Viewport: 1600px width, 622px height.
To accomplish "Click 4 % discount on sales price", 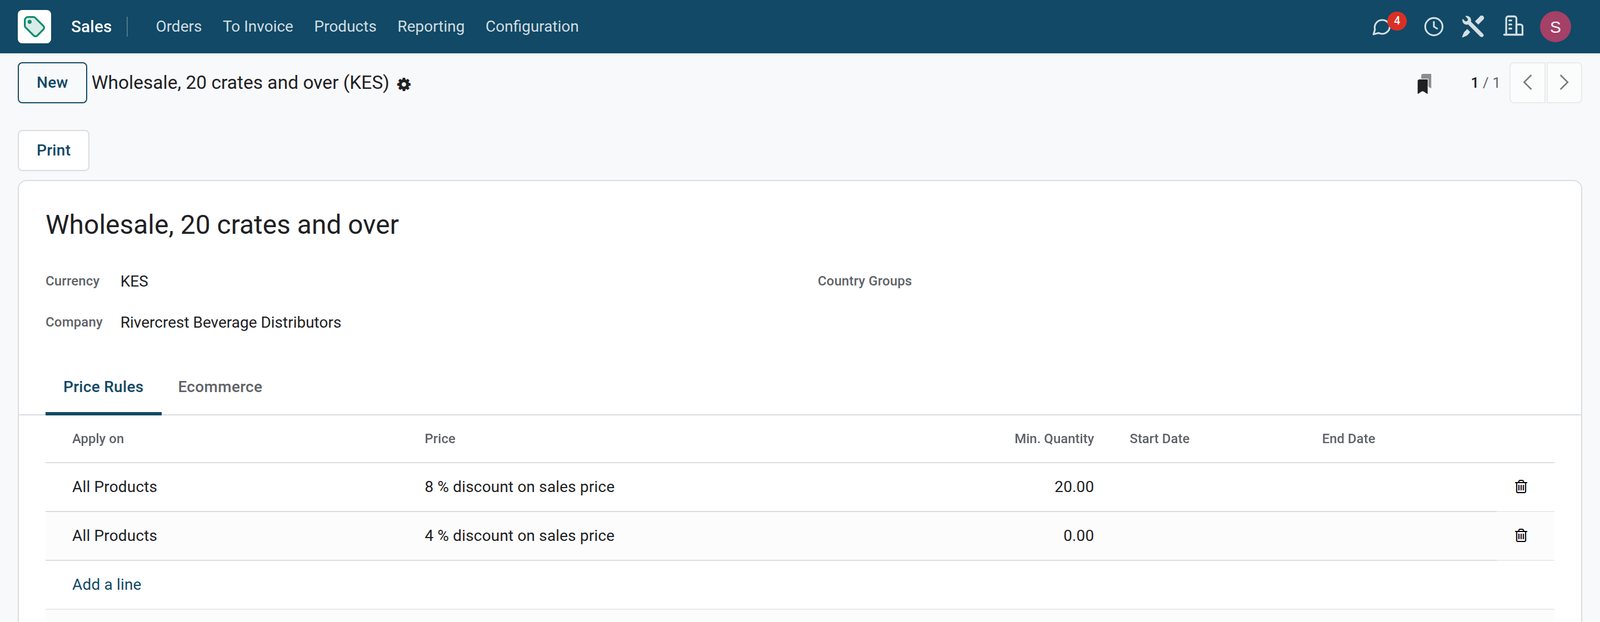I will 520,536.
